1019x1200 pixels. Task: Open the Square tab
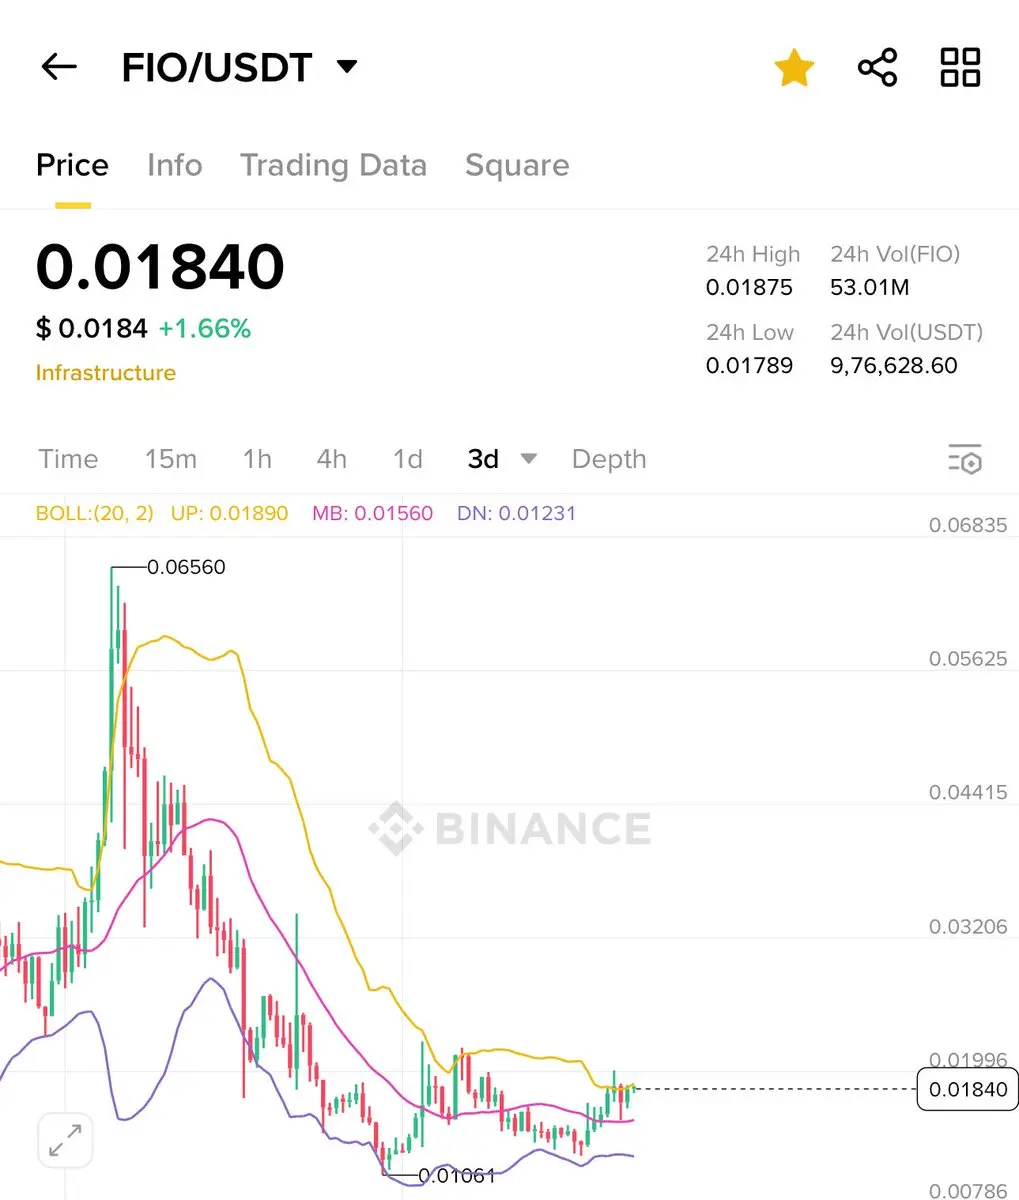517,165
